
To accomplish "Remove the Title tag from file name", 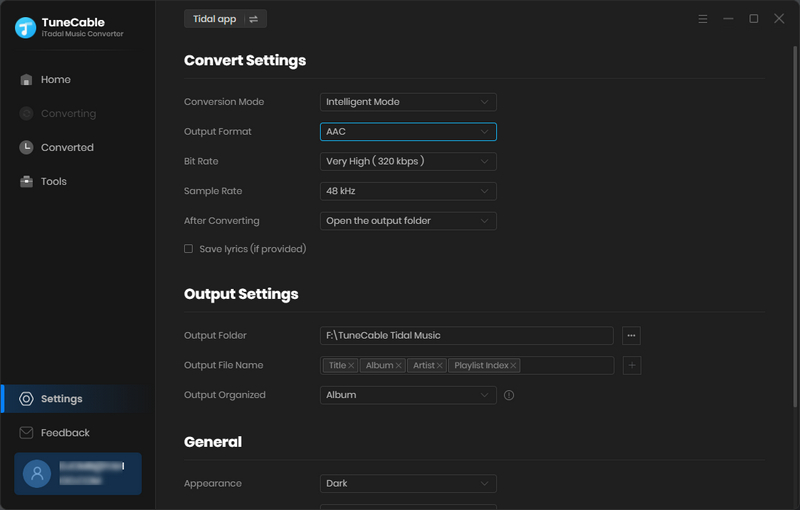I will [351, 366].
